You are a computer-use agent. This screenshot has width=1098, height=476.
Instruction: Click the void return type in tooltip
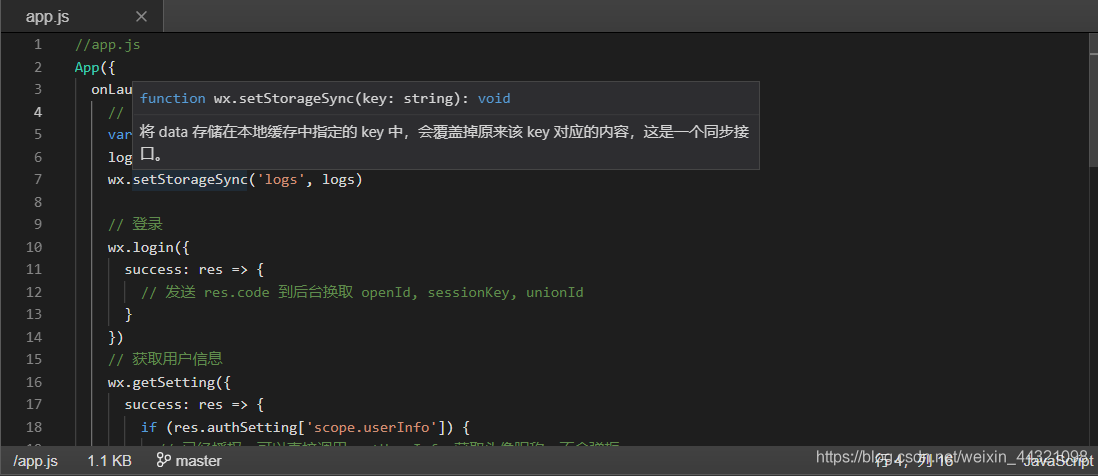[x=494, y=98]
